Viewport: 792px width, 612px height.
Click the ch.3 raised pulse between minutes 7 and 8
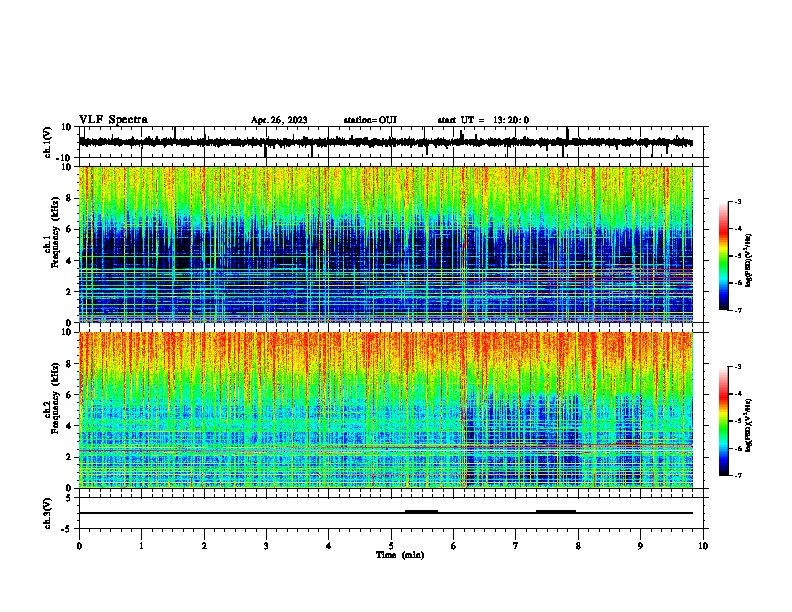click(556, 511)
